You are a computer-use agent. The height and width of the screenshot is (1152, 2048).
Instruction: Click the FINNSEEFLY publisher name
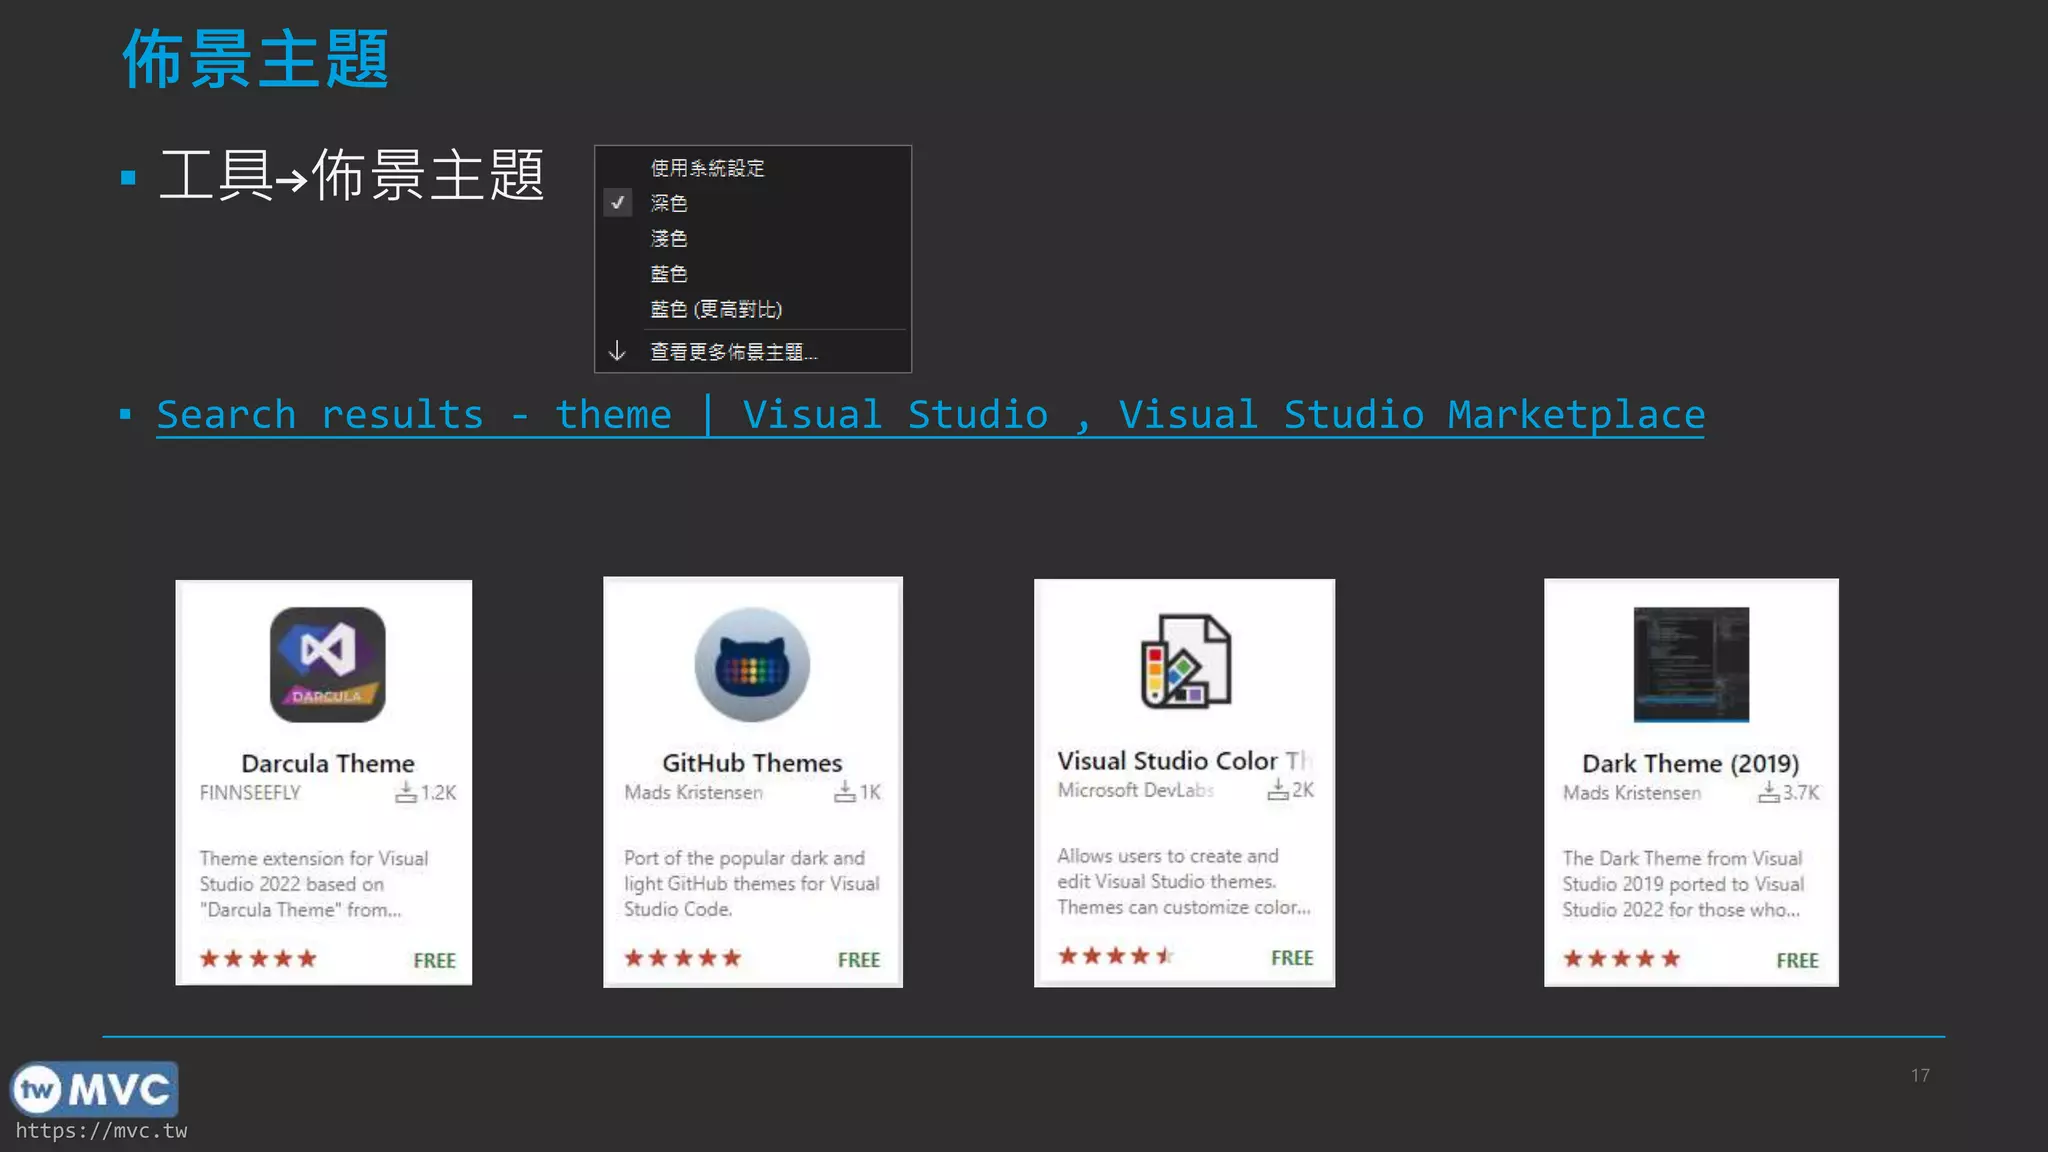click(250, 793)
